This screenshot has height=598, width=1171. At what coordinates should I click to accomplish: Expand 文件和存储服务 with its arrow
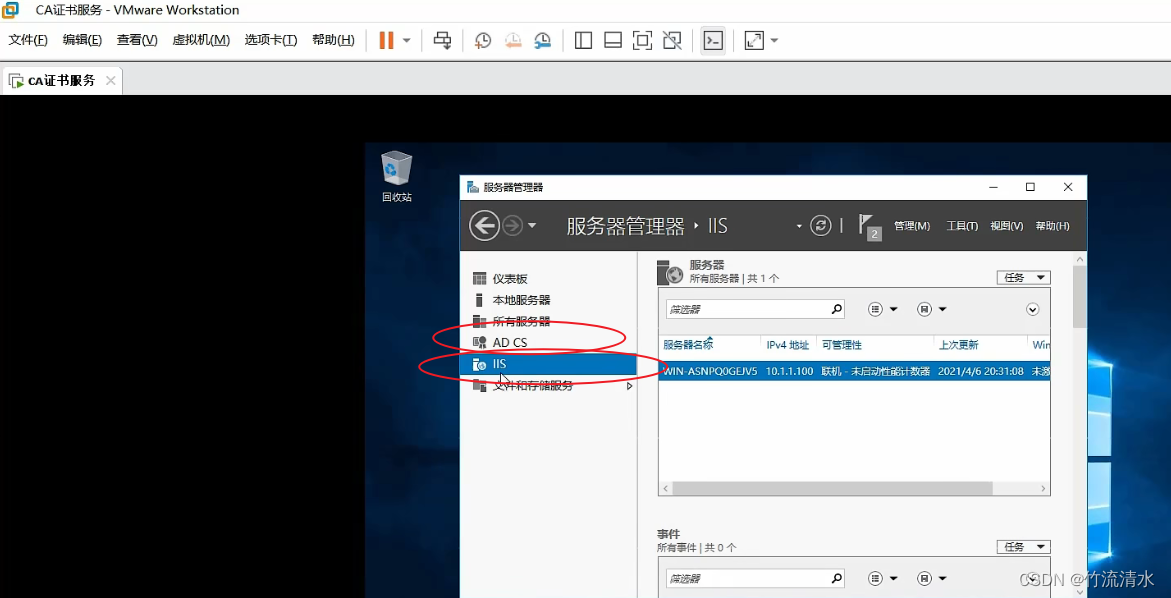[x=629, y=386]
